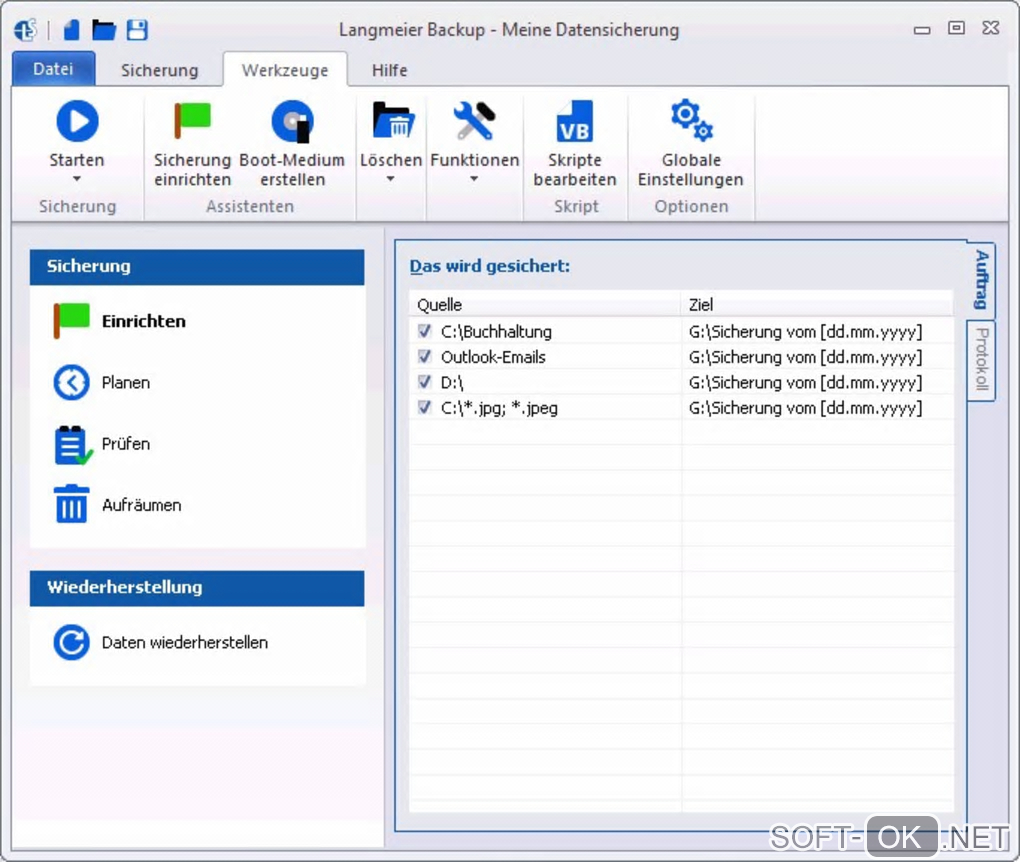This screenshot has height=862, width=1020.
Task: Click the Aufräumen trash icon
Action: [71, 505]
